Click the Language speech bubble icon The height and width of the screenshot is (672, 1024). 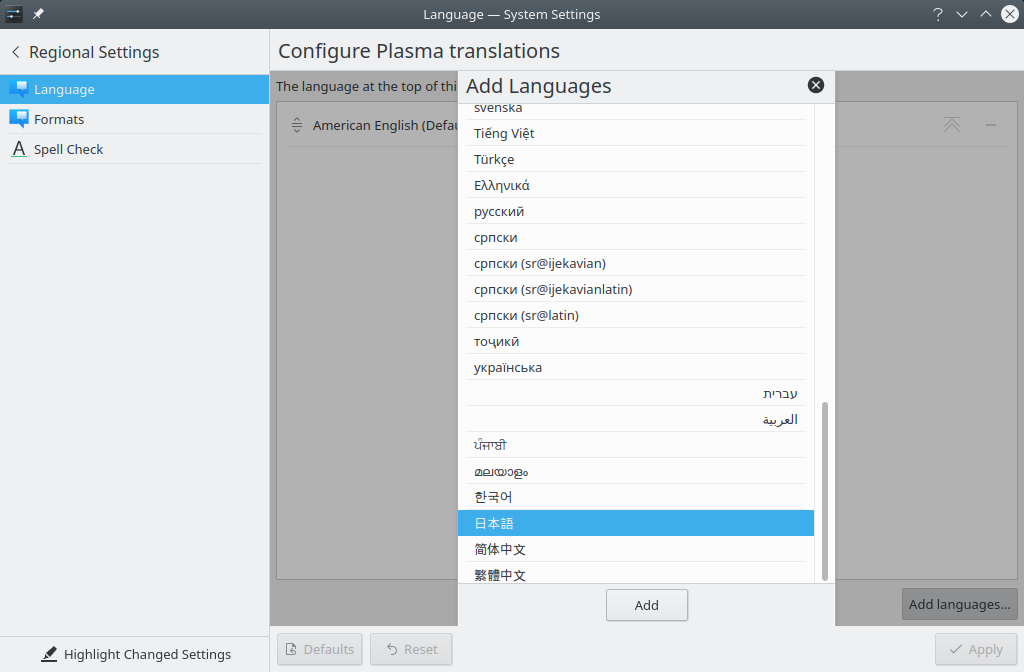19,89
